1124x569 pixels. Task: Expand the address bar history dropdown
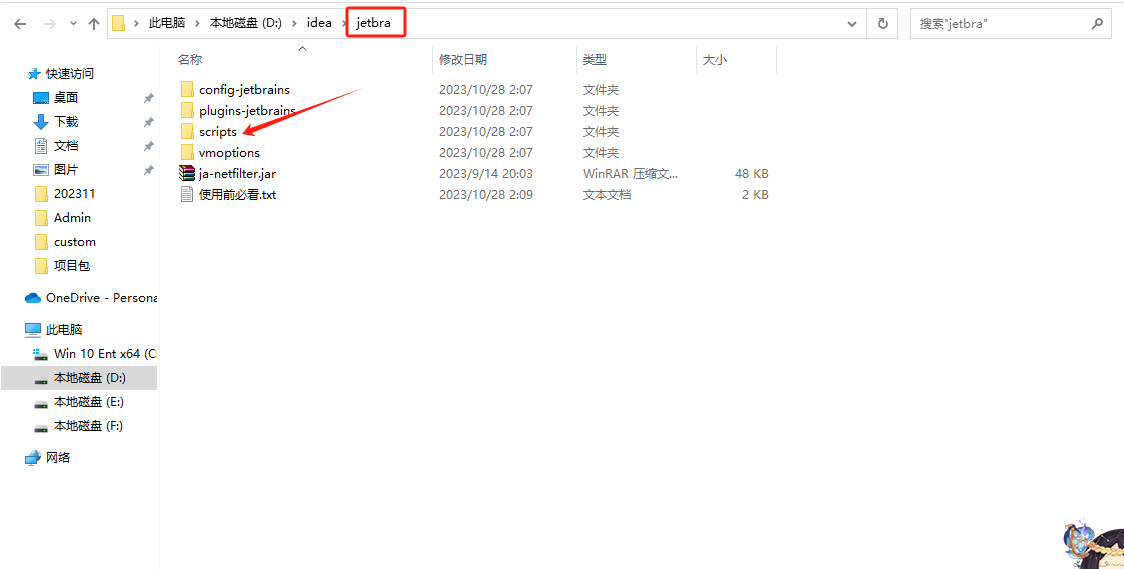[852, 23]
